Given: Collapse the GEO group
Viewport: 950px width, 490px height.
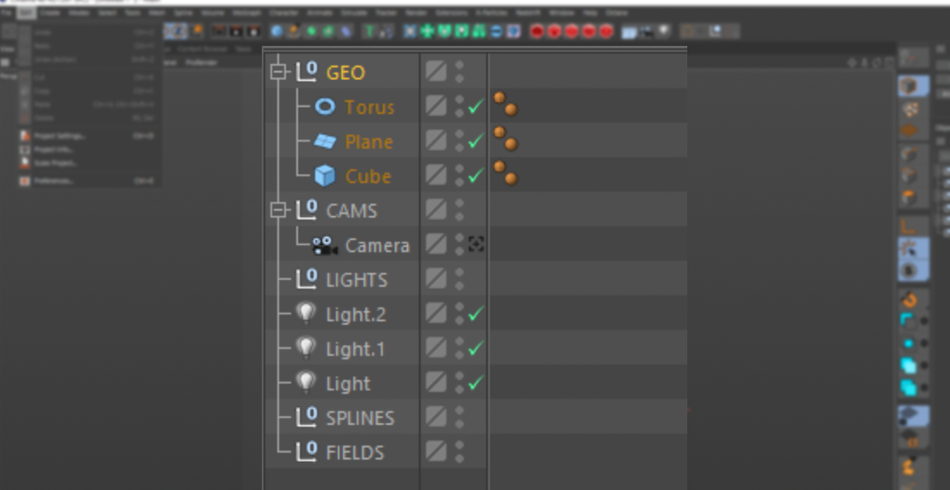Looking at the screenshot, I should (278, 72).
